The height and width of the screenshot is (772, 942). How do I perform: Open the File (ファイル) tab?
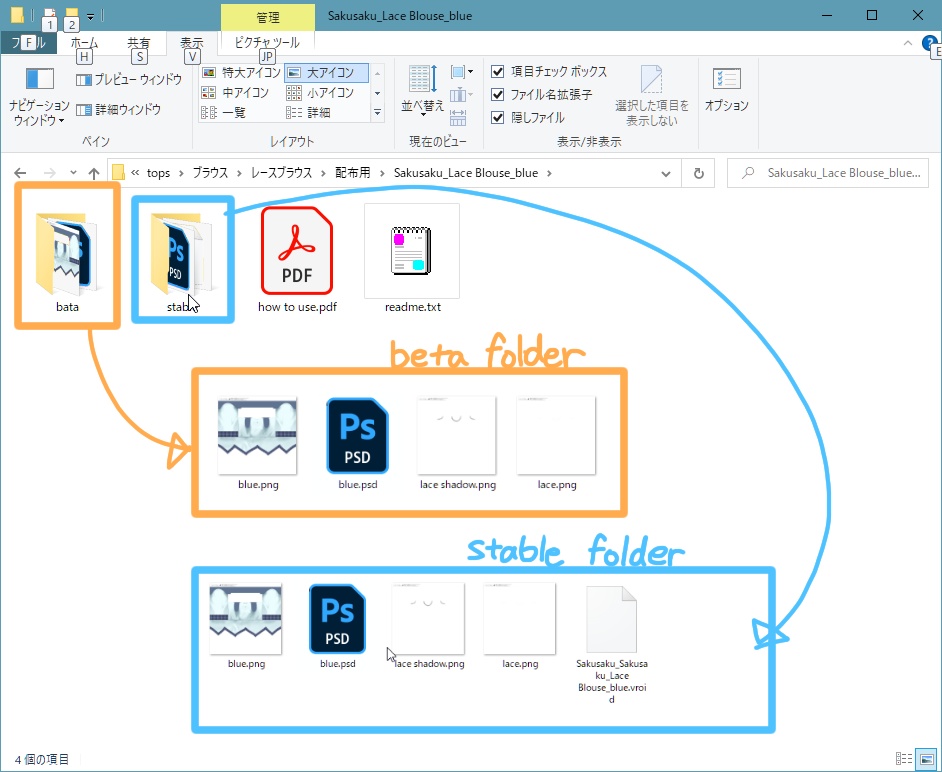[x=28, y=43]
